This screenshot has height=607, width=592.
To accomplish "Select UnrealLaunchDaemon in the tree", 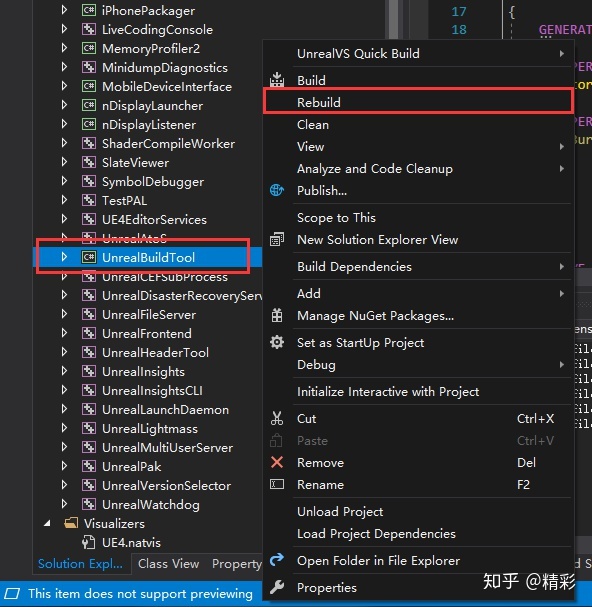I will [x=165, y=410].
